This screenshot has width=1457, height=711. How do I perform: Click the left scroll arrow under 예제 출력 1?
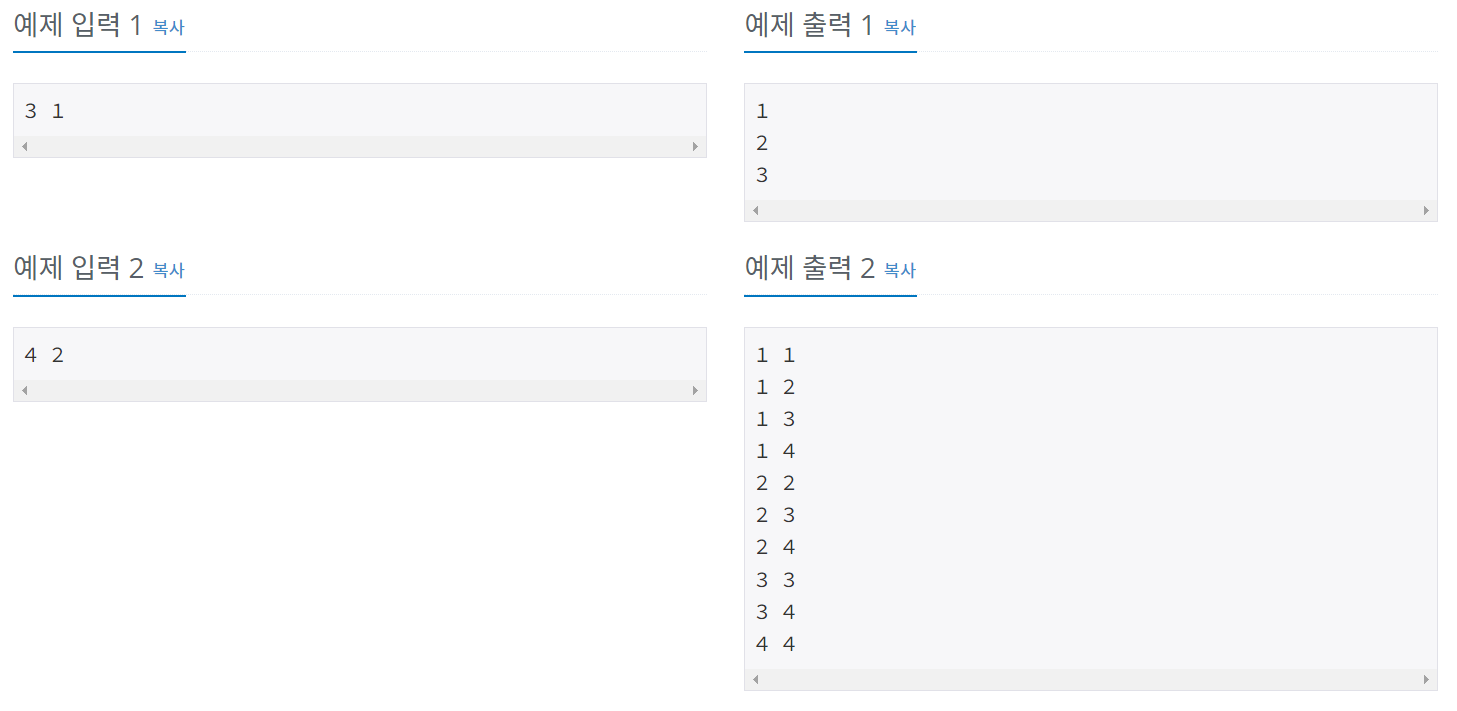point(755,210)
